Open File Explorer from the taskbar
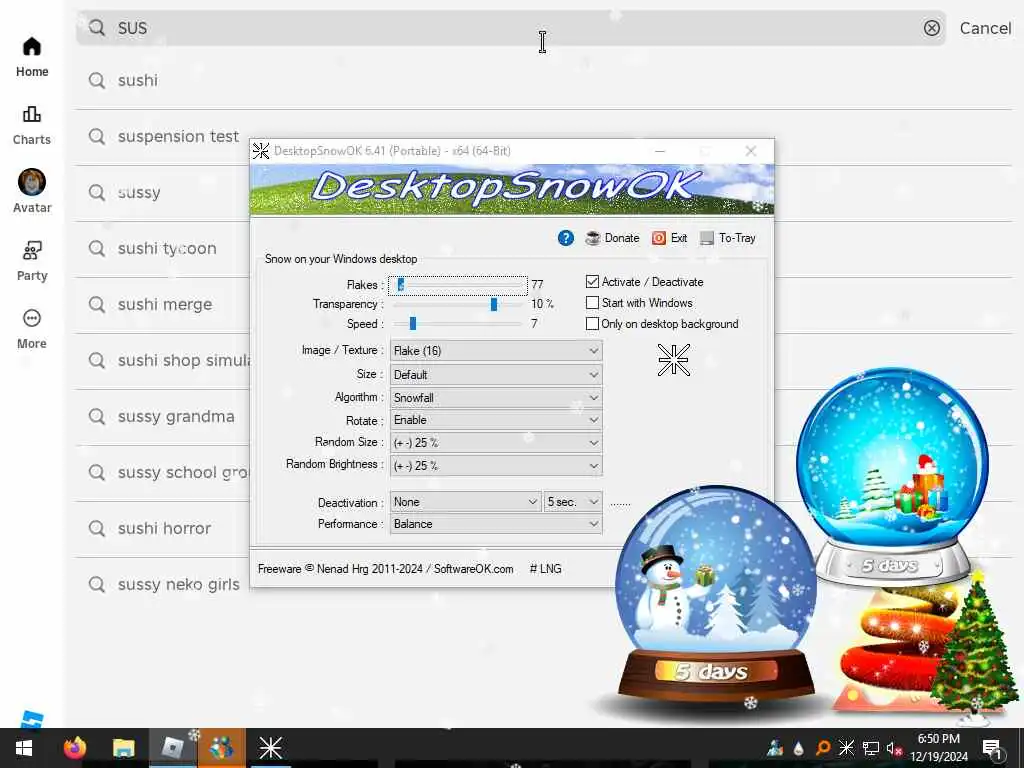 coord(123,748)
